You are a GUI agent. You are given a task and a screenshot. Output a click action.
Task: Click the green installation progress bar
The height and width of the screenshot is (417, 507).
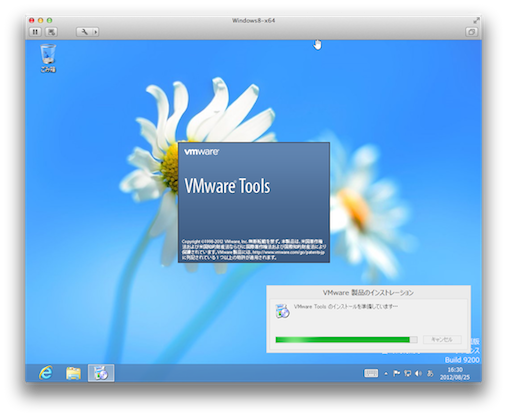pyautogui.click(x=346, y=339)
